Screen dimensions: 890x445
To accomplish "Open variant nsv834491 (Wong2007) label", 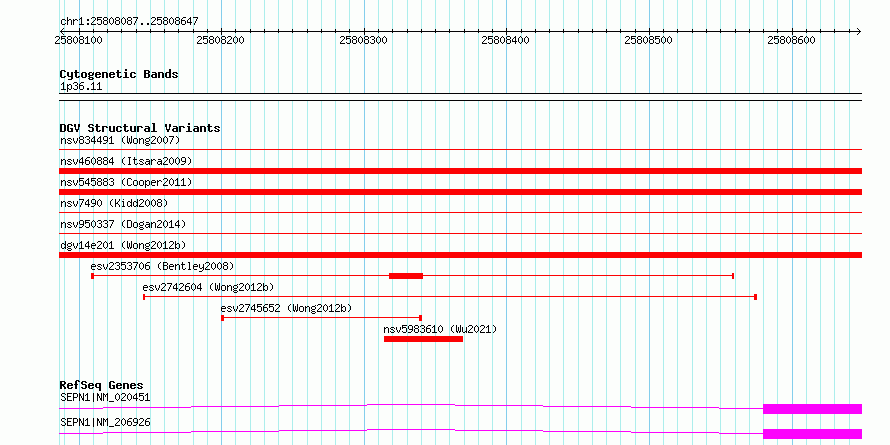I will tap(120, 140).
